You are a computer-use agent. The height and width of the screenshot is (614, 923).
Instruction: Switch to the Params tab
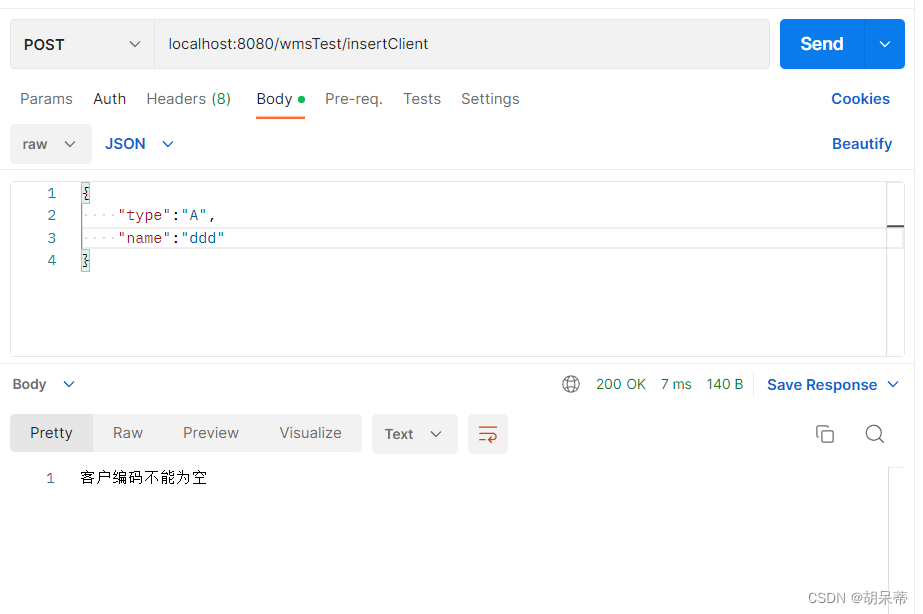(46, 99)
